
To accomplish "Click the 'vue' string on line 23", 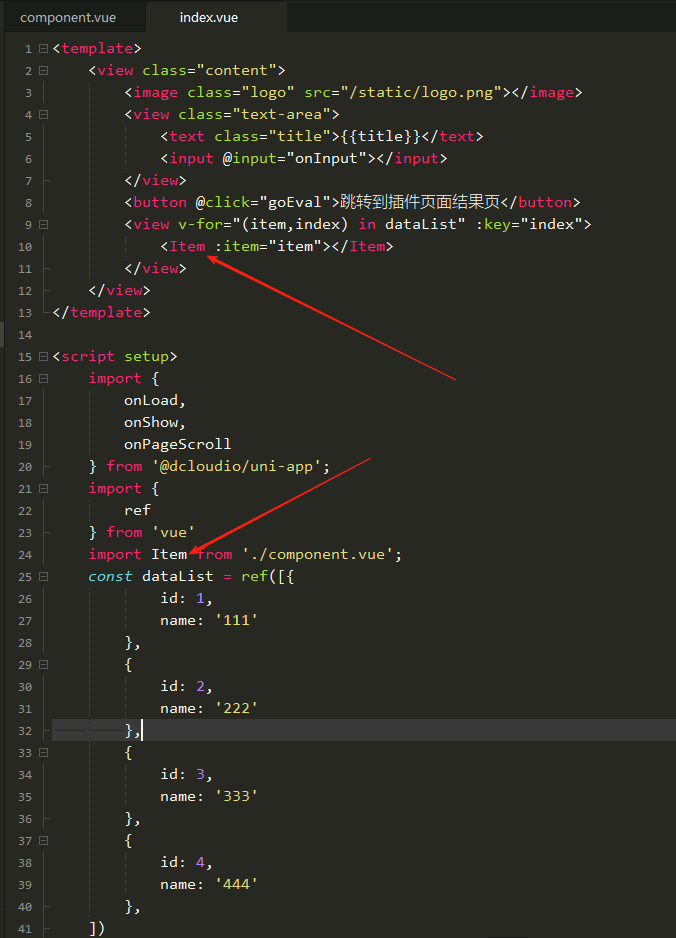I will coord(173,532).
